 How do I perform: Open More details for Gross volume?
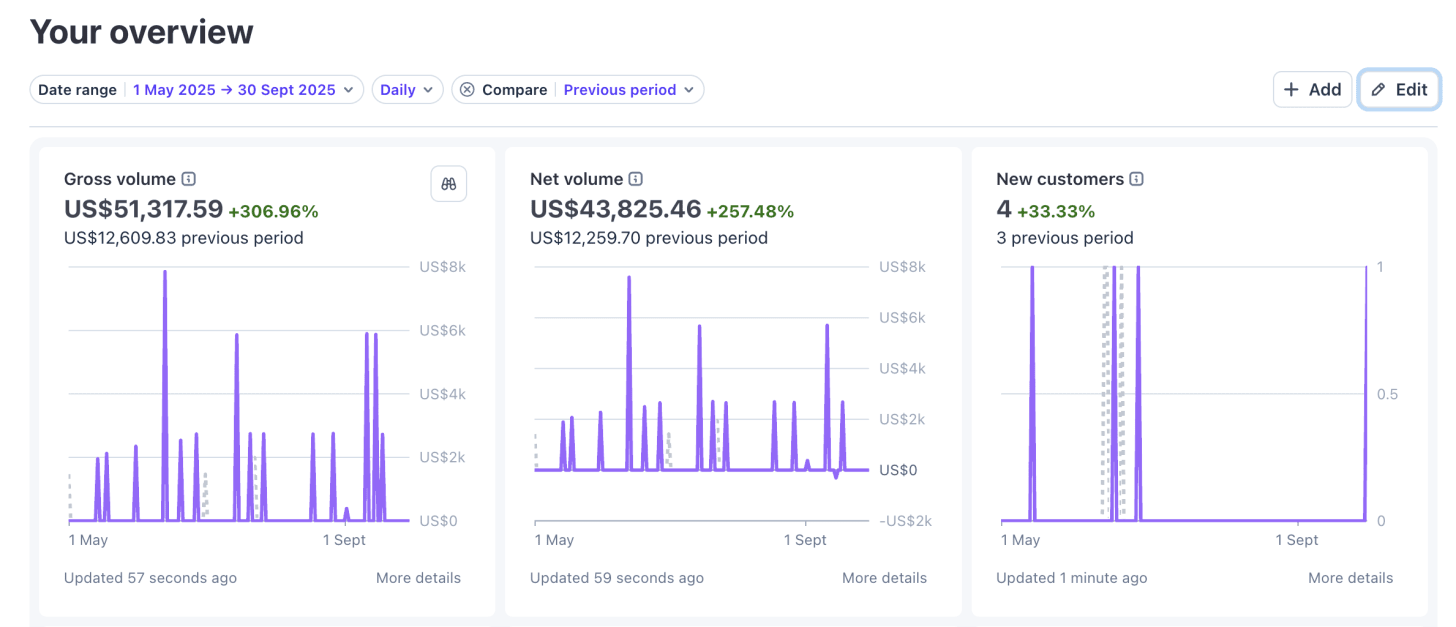[418, 578]
